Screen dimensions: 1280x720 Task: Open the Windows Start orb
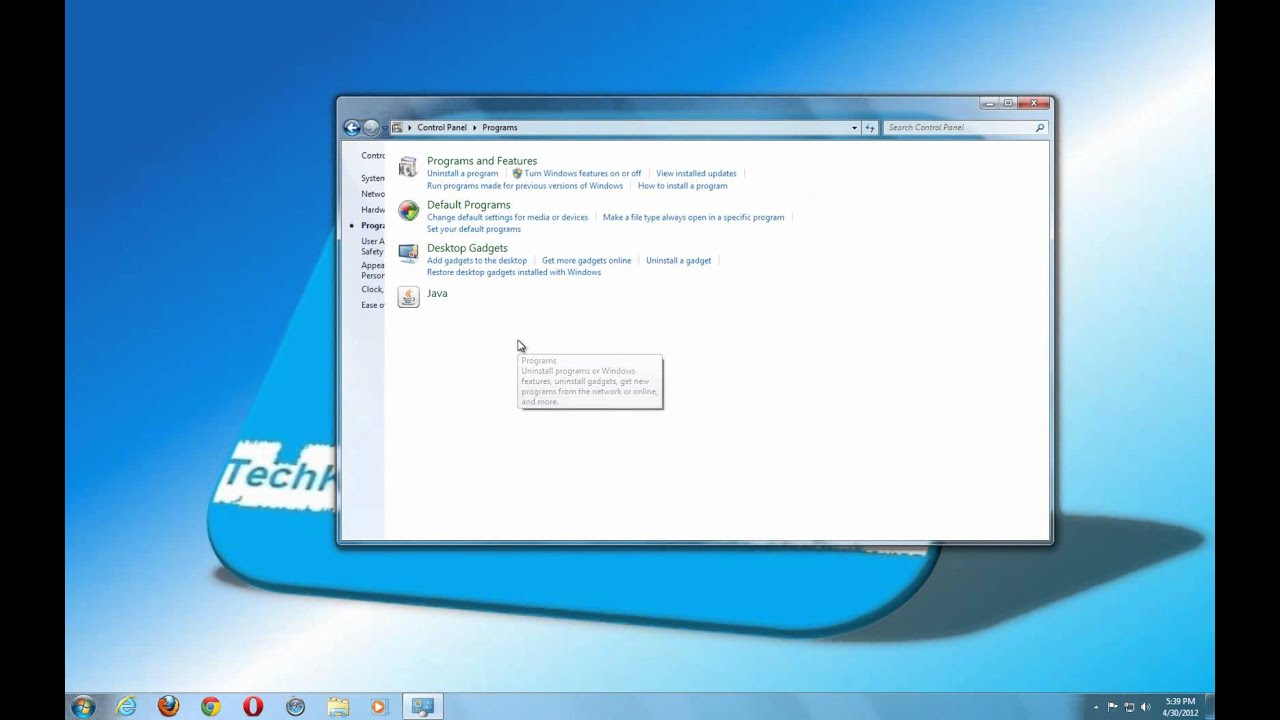(x=83, y=706)
